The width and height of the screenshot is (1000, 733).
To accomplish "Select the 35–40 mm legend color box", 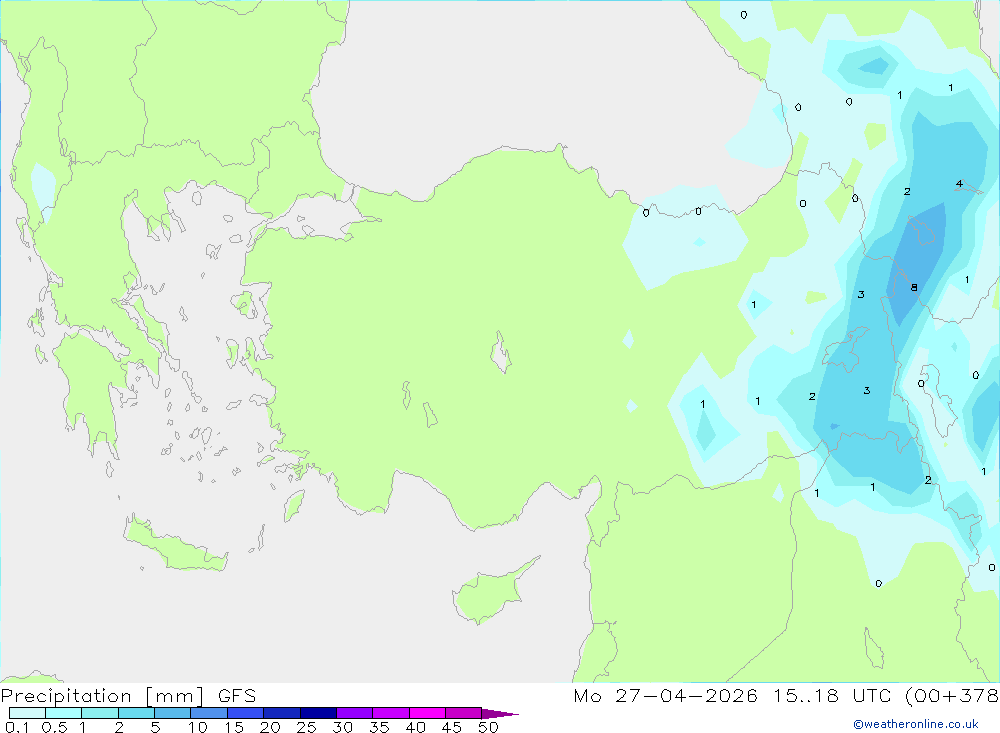I will click(390, 713).
